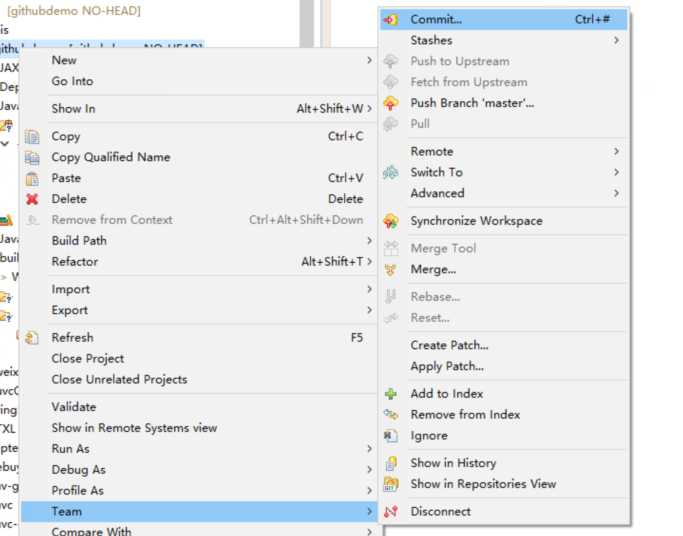Click the green Add to Index icon
Viewport: 683px width, 536px height.
click(391, 394)
